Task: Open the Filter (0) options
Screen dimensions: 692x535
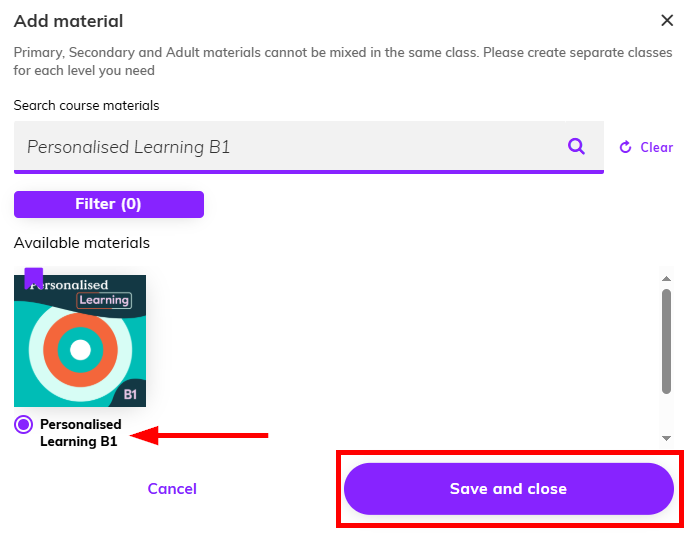Action: click(108, 204)
